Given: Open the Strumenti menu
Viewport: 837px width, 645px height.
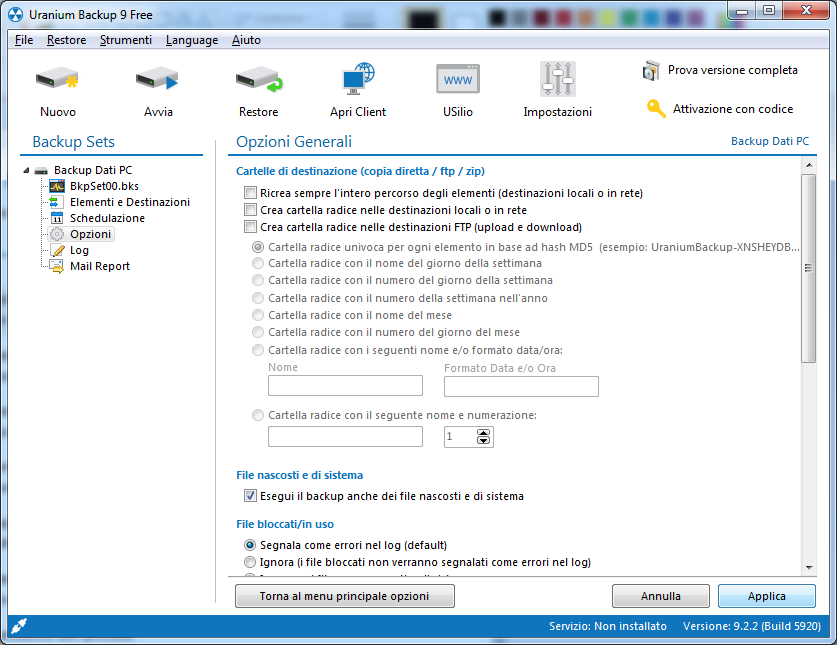Looking at the screenshot, I should [x=125, y=40].
